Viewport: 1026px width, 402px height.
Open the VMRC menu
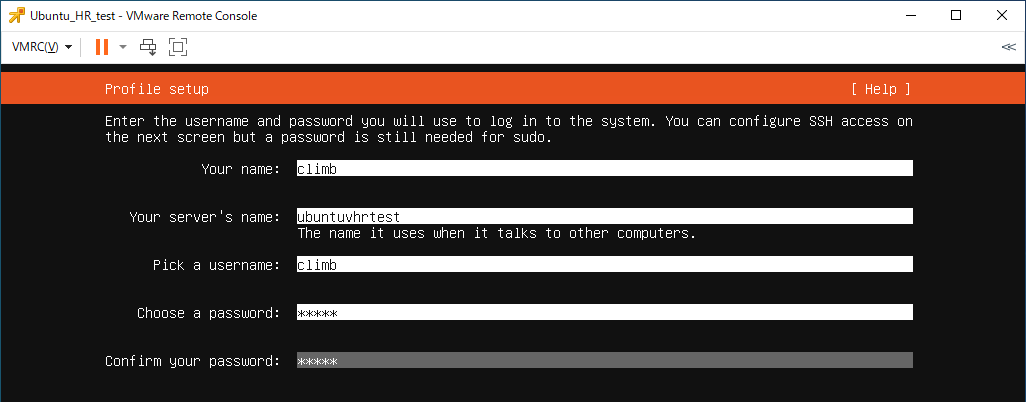pos(42,47)
